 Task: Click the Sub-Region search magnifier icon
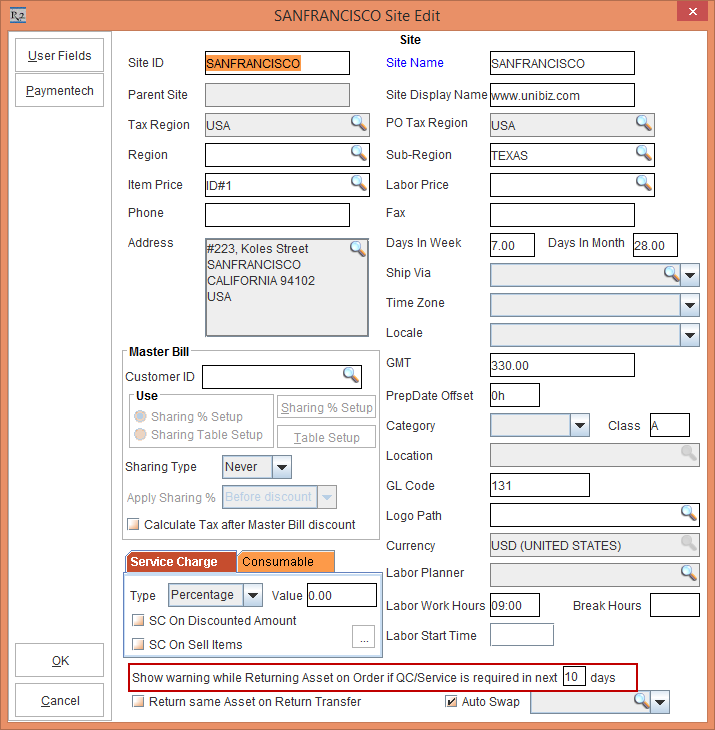(643, 154)
